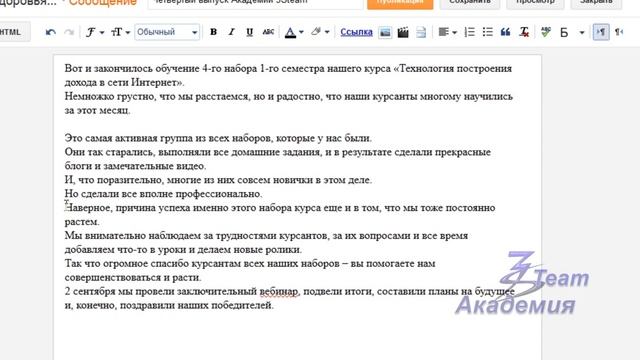The width and height of the screenshot is (640, 360).
Task: Insert a video with the clapperboard icon
Action: (x=403, y=32)
